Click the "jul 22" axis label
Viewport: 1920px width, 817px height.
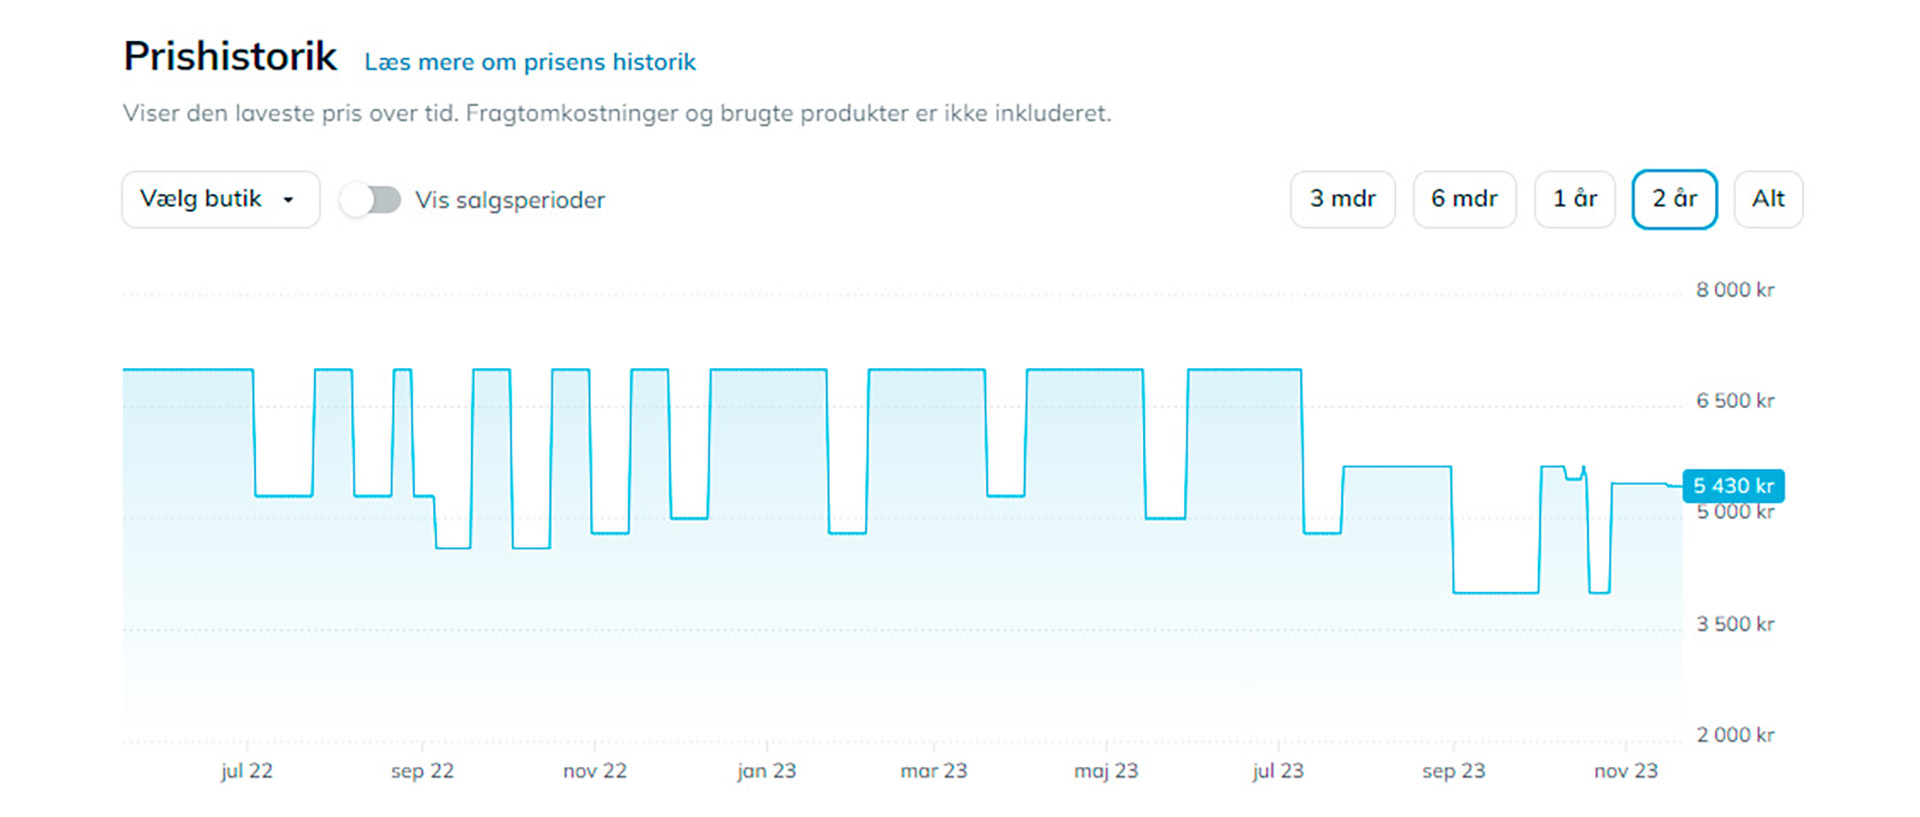246,771
